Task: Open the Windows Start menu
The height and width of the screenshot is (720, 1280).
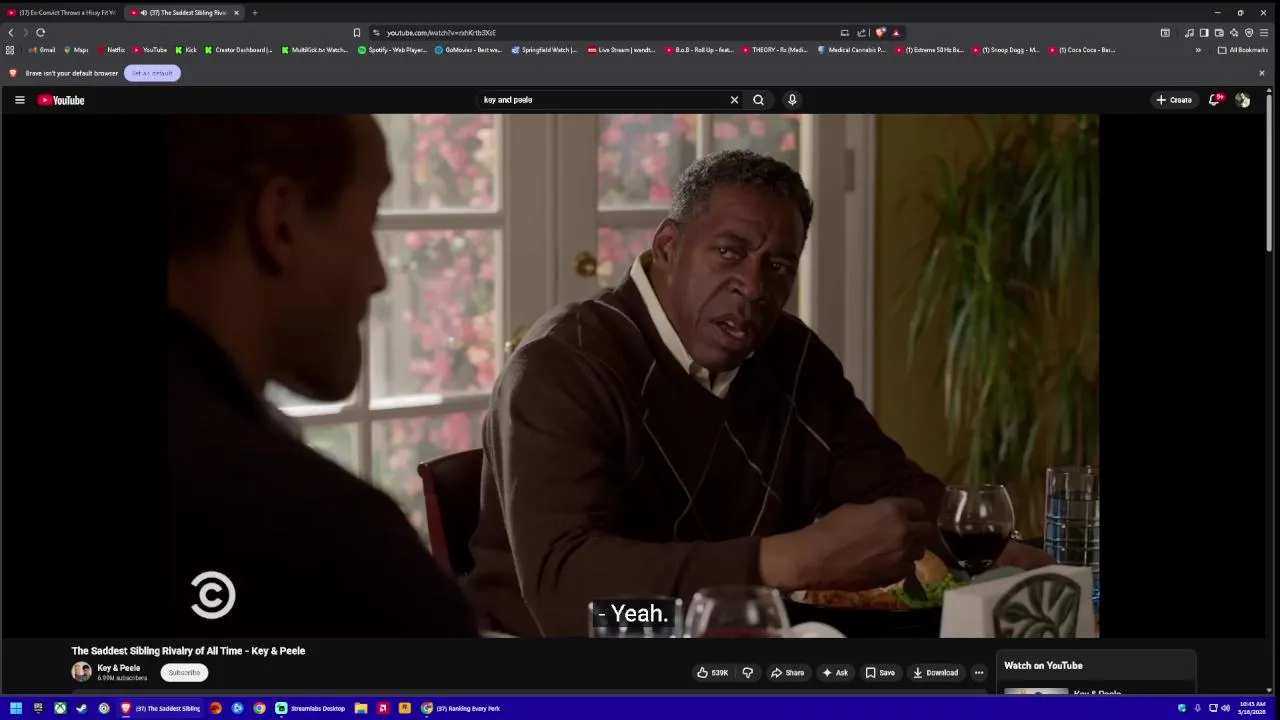Action: point(15,708)
